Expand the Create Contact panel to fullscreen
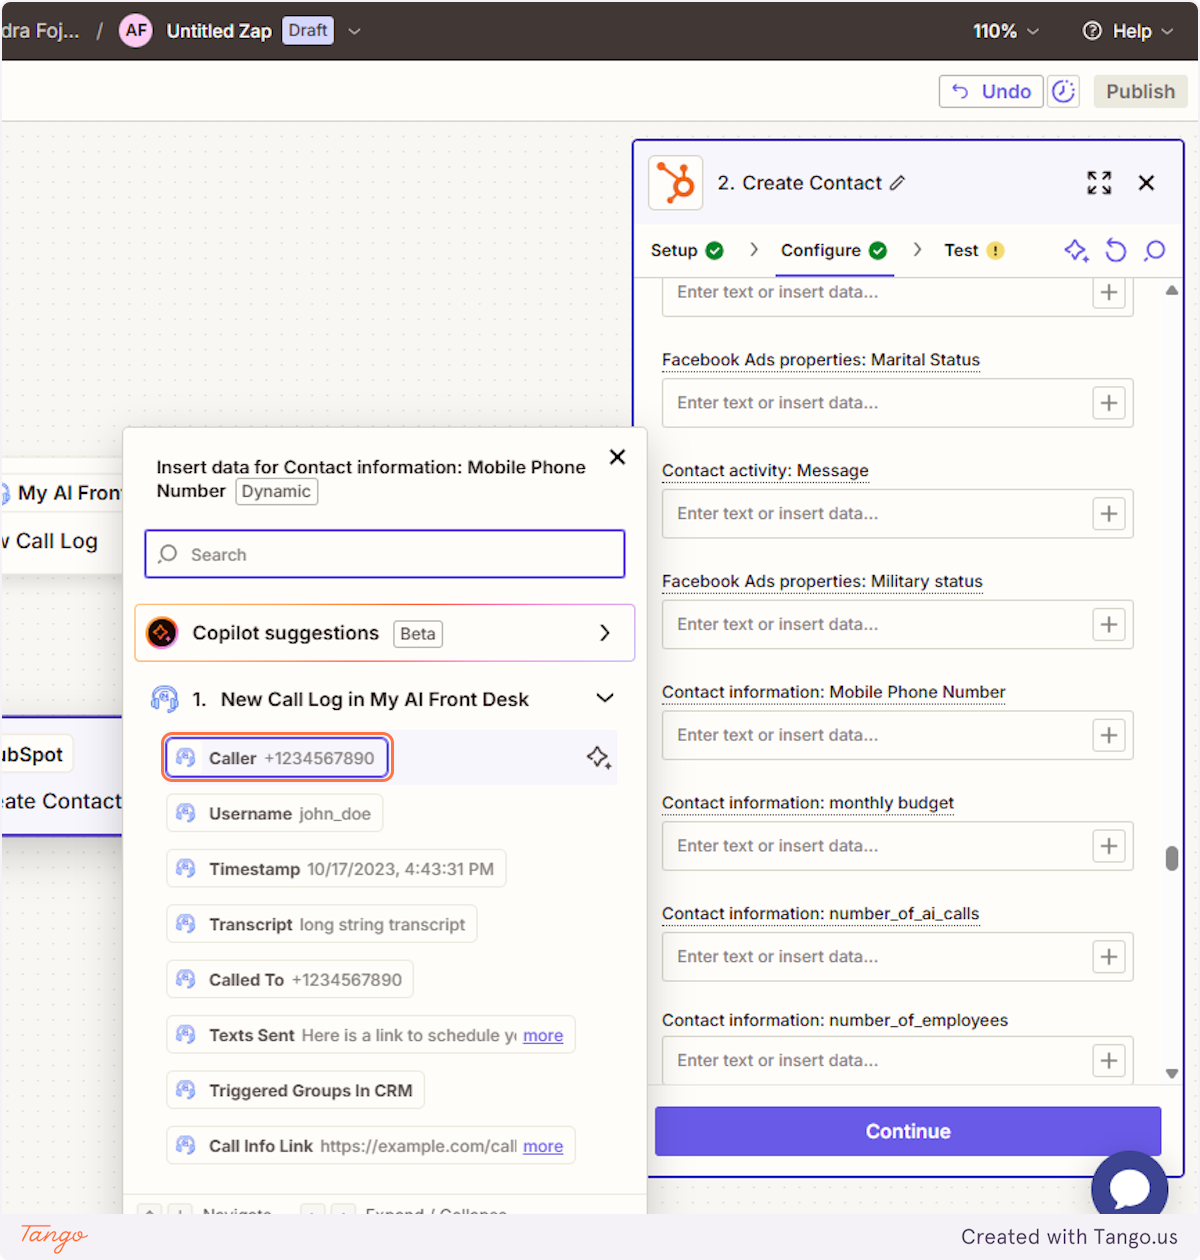This screenshot has height=1260, width=1200. [x=1099, y=183]
